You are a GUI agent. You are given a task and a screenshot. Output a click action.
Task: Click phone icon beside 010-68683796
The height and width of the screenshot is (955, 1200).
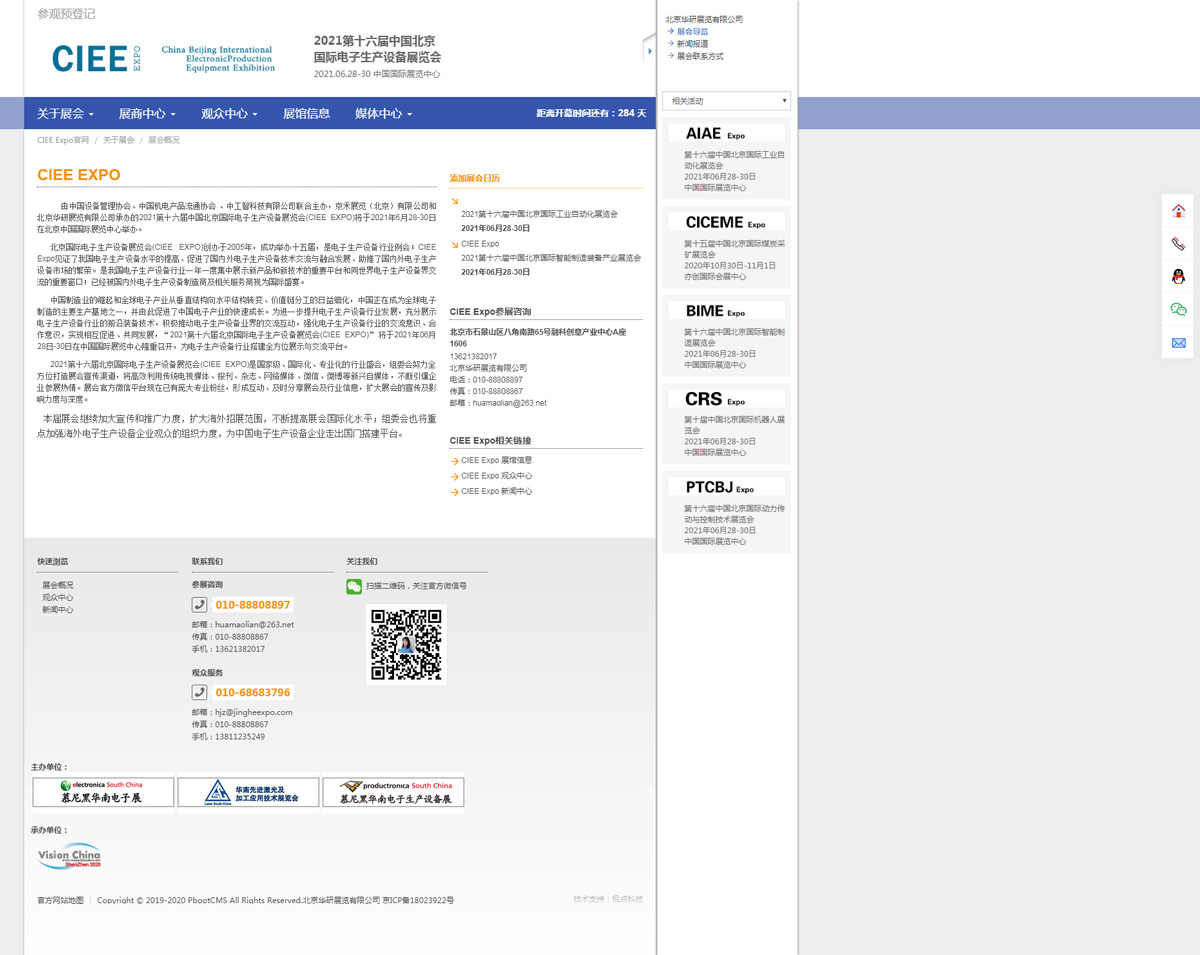(200, 692)
